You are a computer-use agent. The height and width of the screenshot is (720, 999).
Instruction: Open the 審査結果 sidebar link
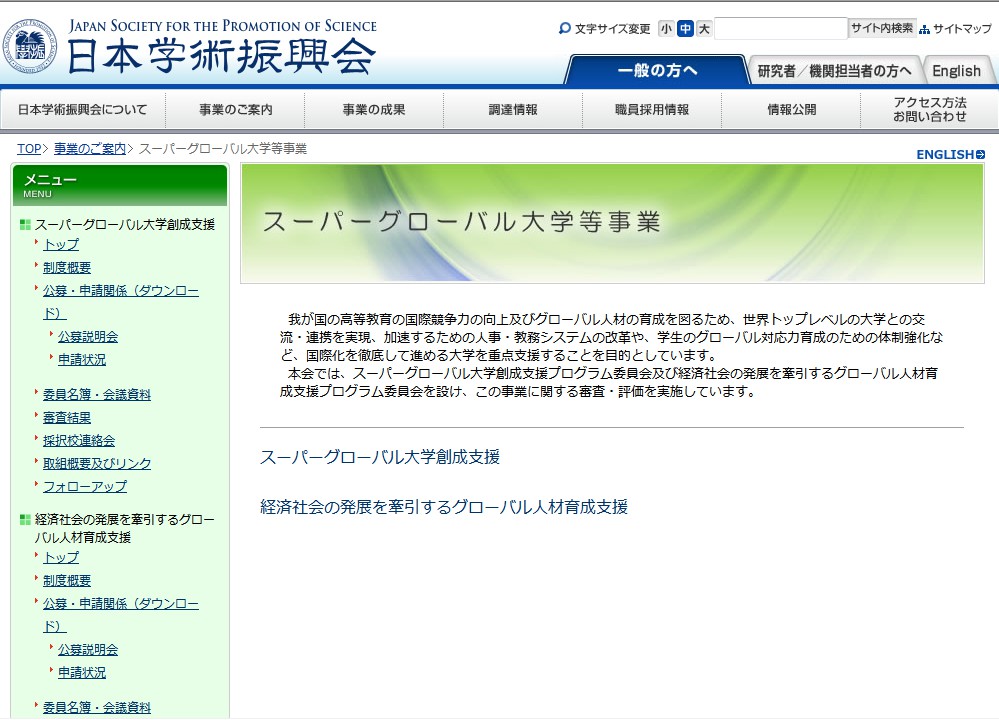pyautogui.click(x=67, y=417)
